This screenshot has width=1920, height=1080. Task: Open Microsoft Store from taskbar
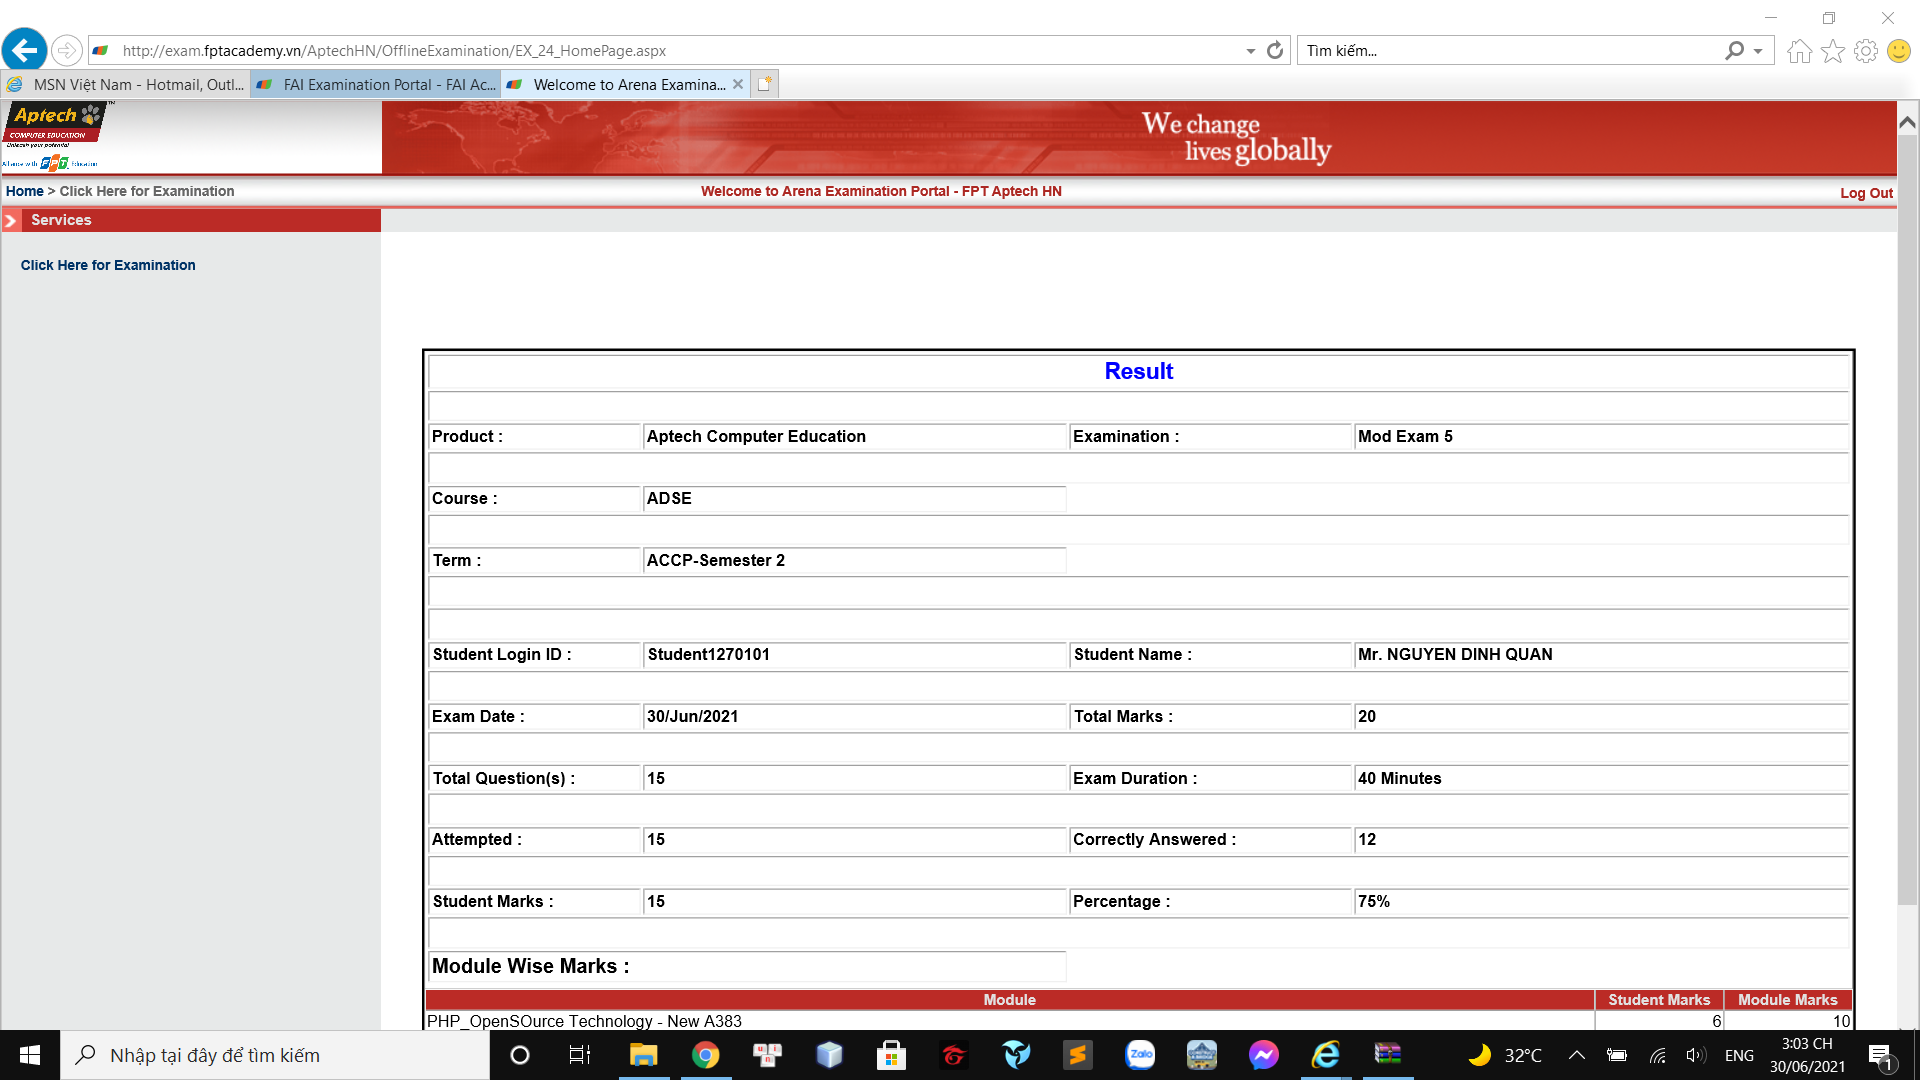[891, 1055]
